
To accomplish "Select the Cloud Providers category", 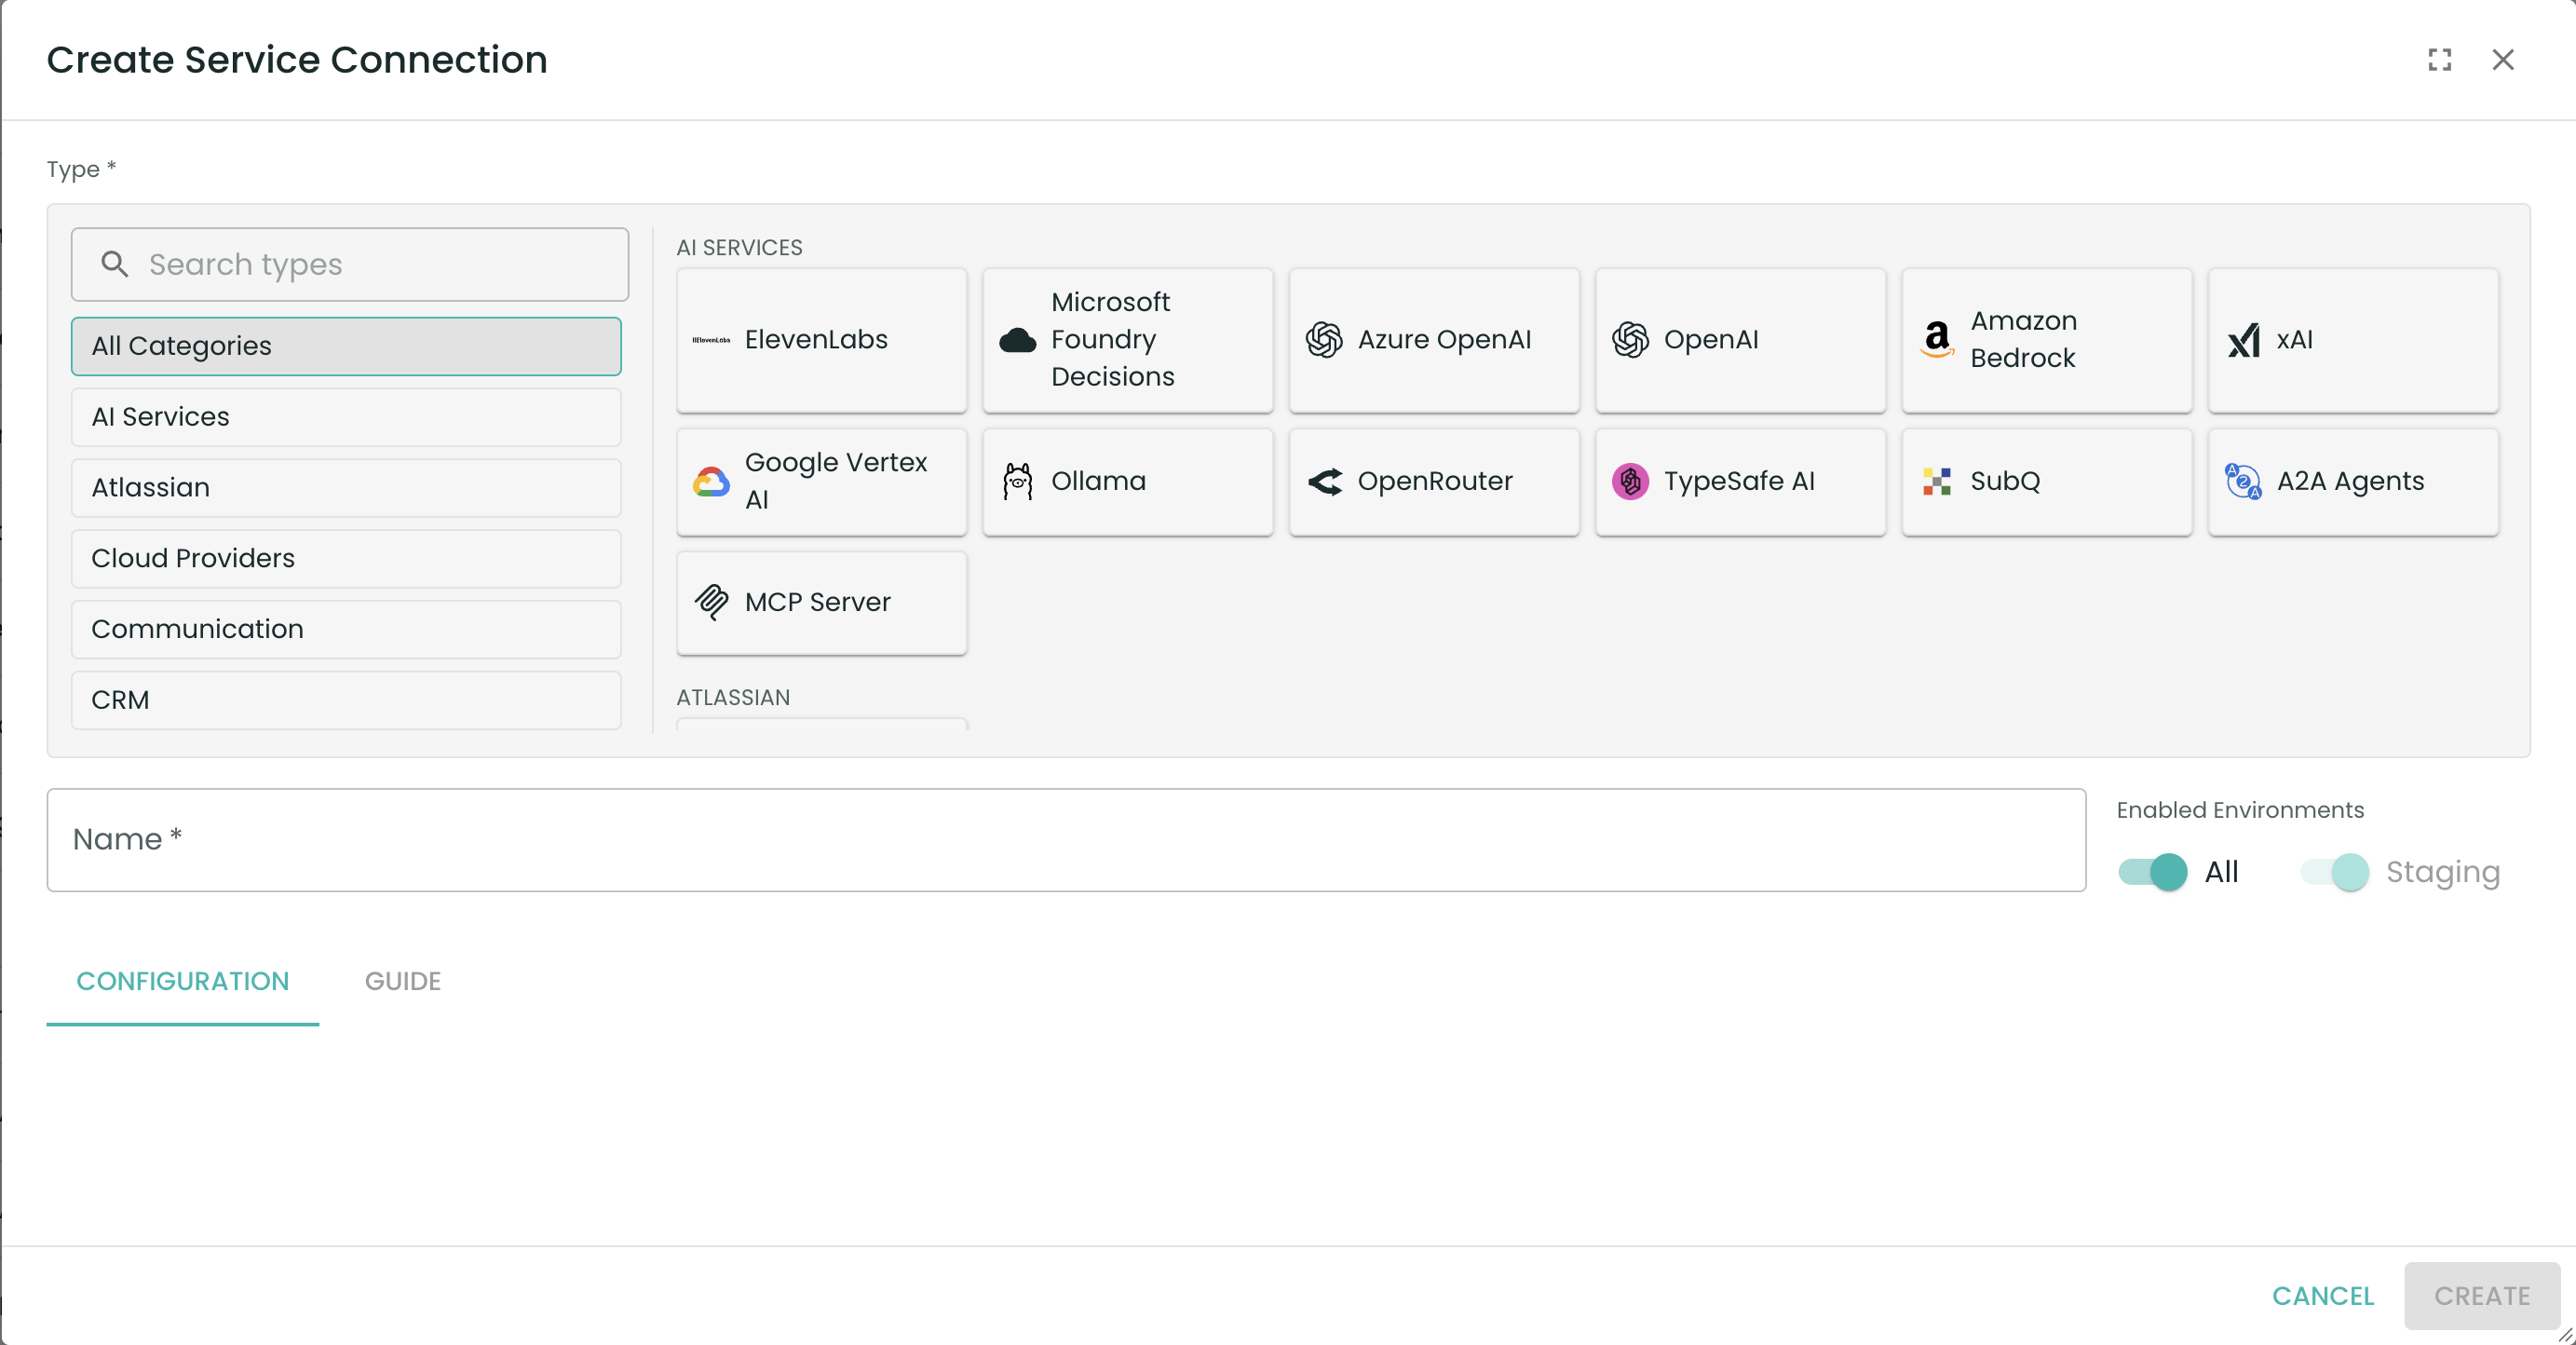I will [x=346, y=559].
